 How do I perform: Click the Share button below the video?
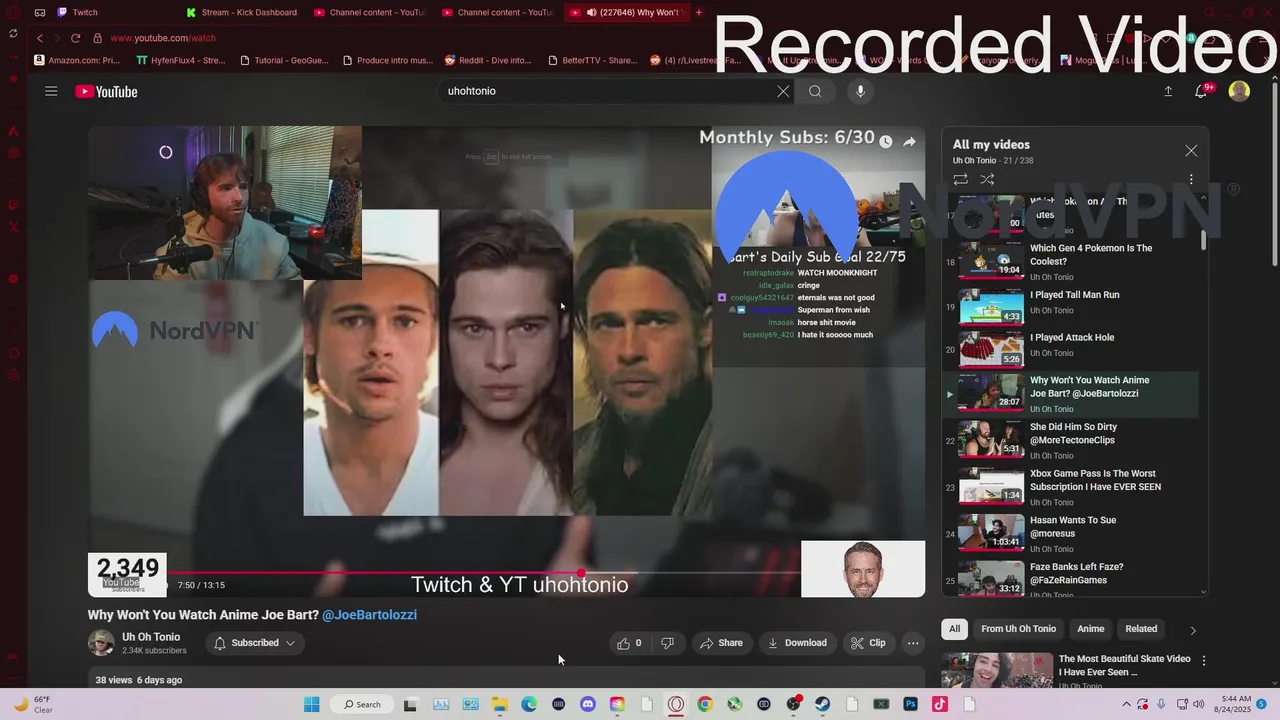coord(721,643)
